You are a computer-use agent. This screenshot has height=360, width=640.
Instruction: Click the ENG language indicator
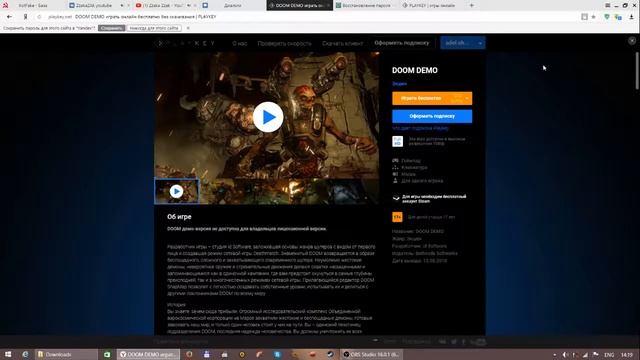pos(609,355)
